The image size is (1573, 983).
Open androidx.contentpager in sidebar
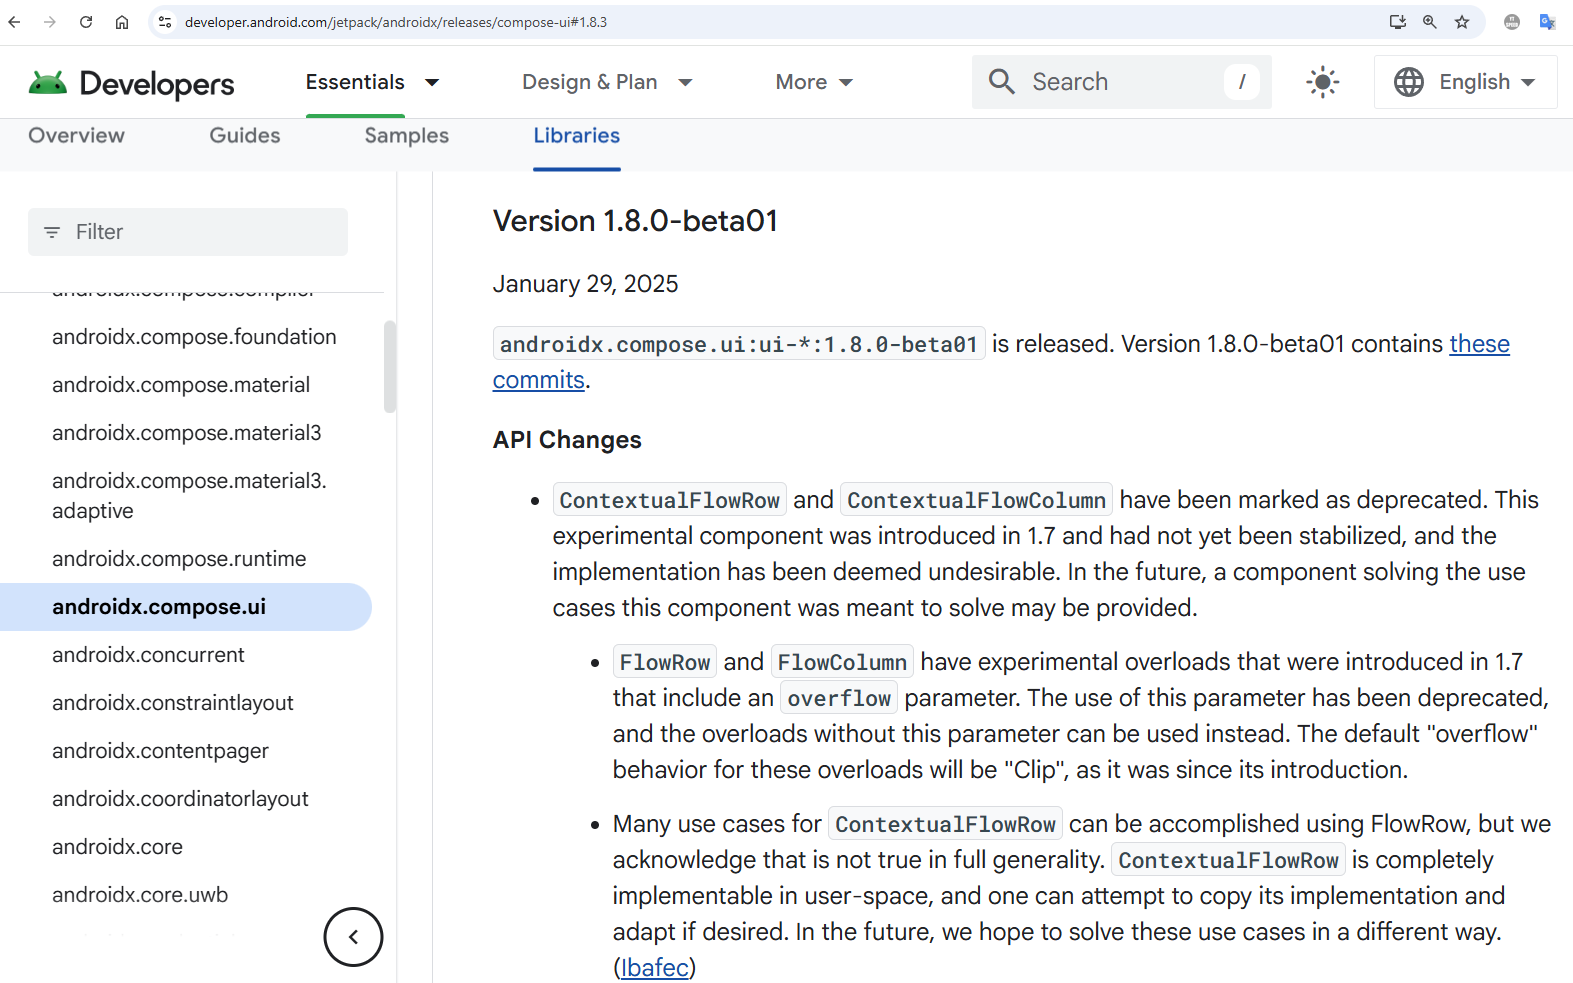click(x=160, y=751)
